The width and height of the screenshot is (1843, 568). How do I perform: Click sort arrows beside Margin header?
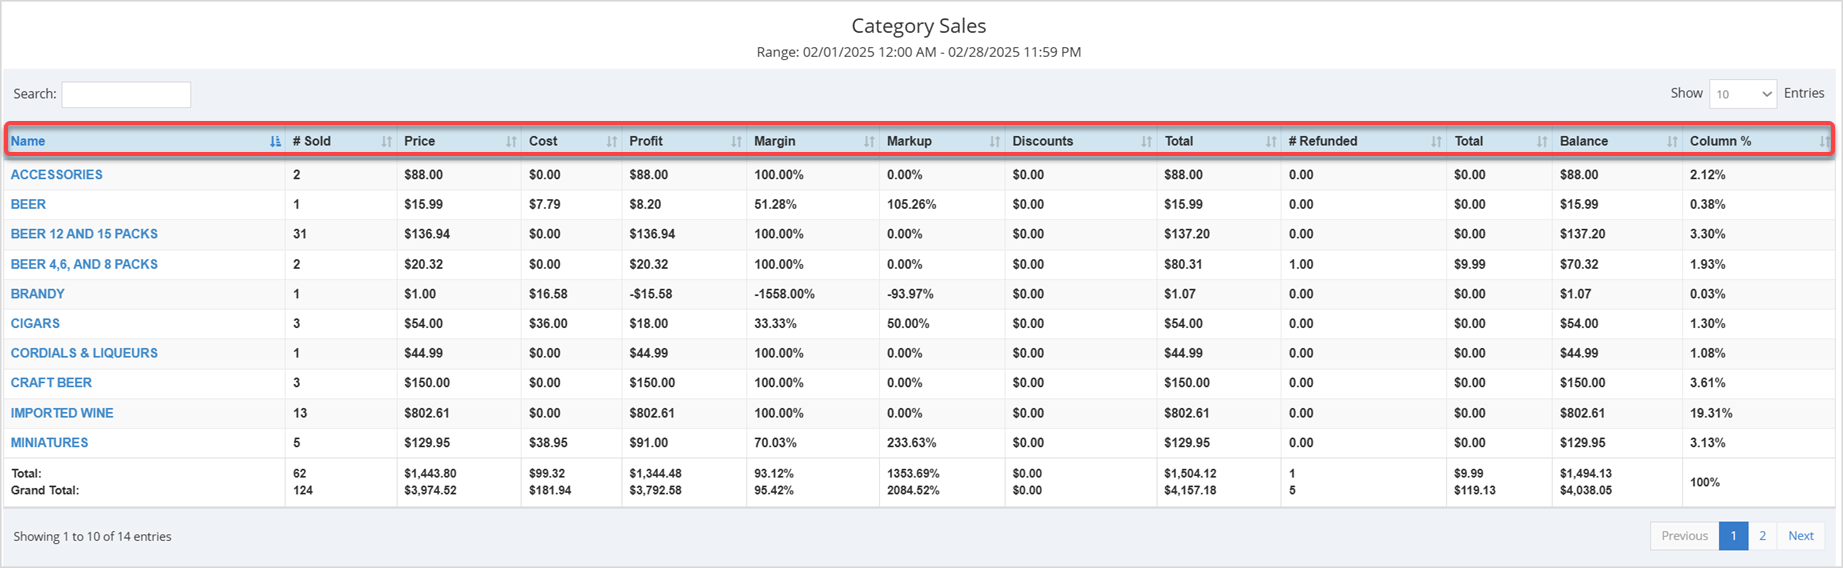click(869, 141)
